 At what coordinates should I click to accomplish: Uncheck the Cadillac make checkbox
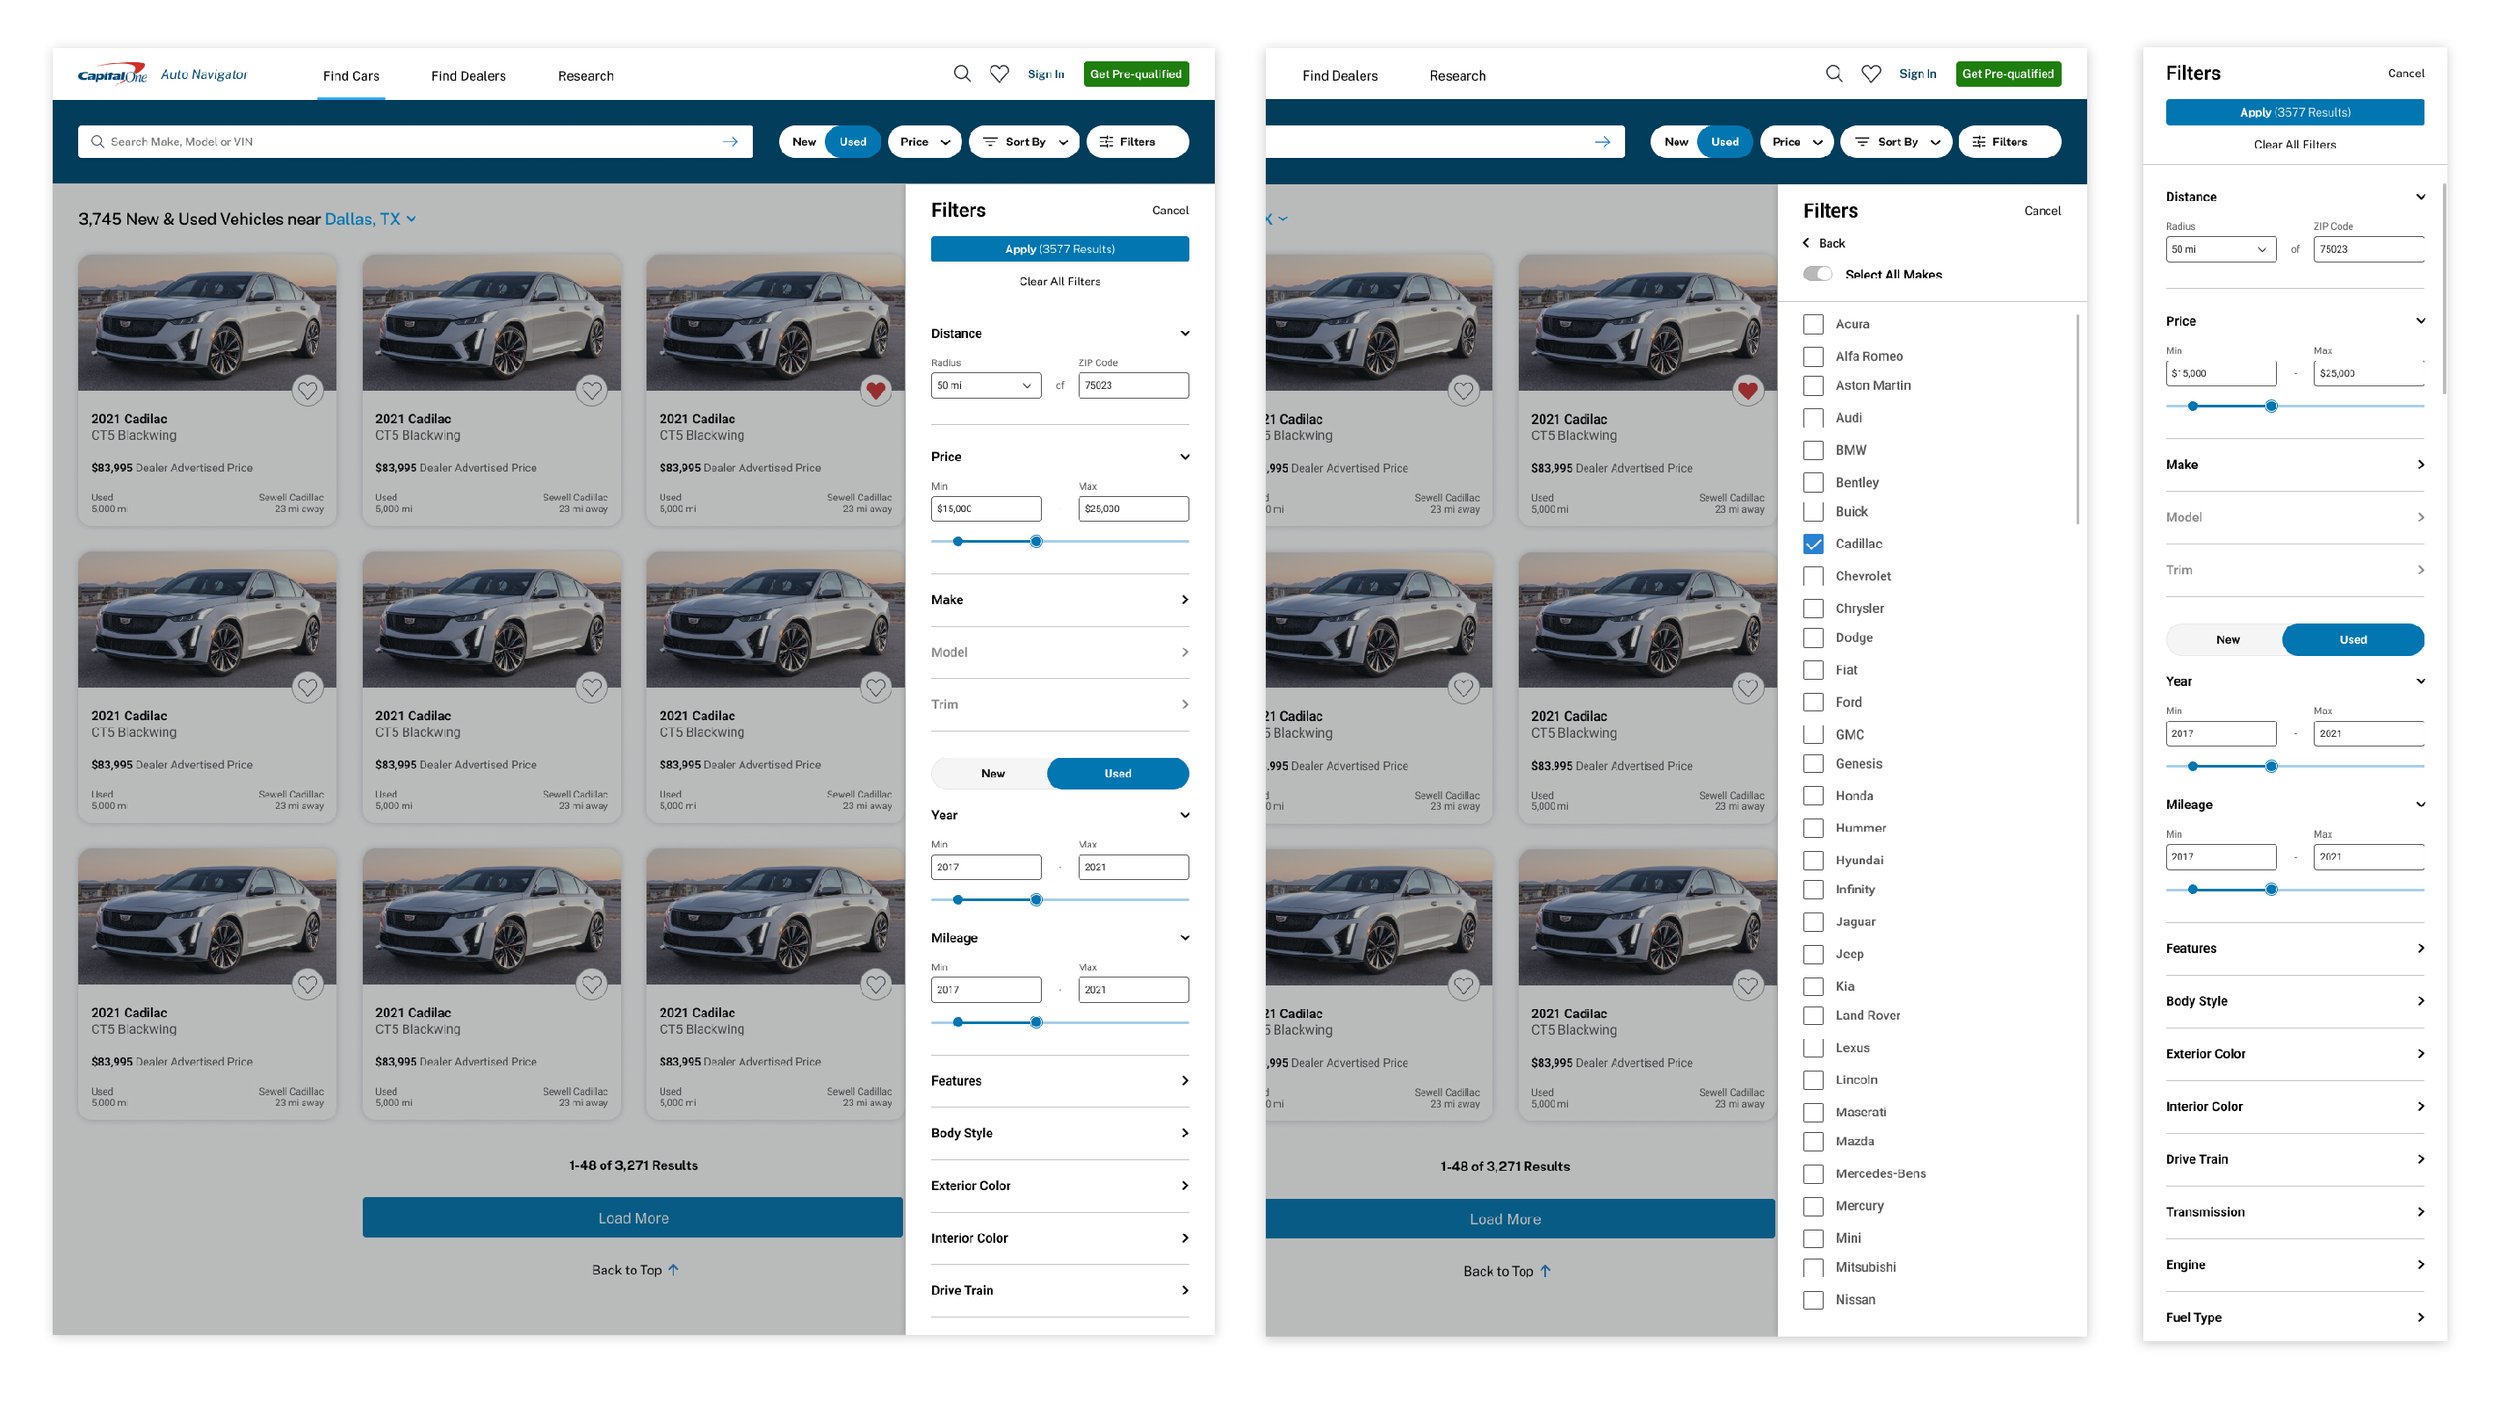pos(1813,543)
